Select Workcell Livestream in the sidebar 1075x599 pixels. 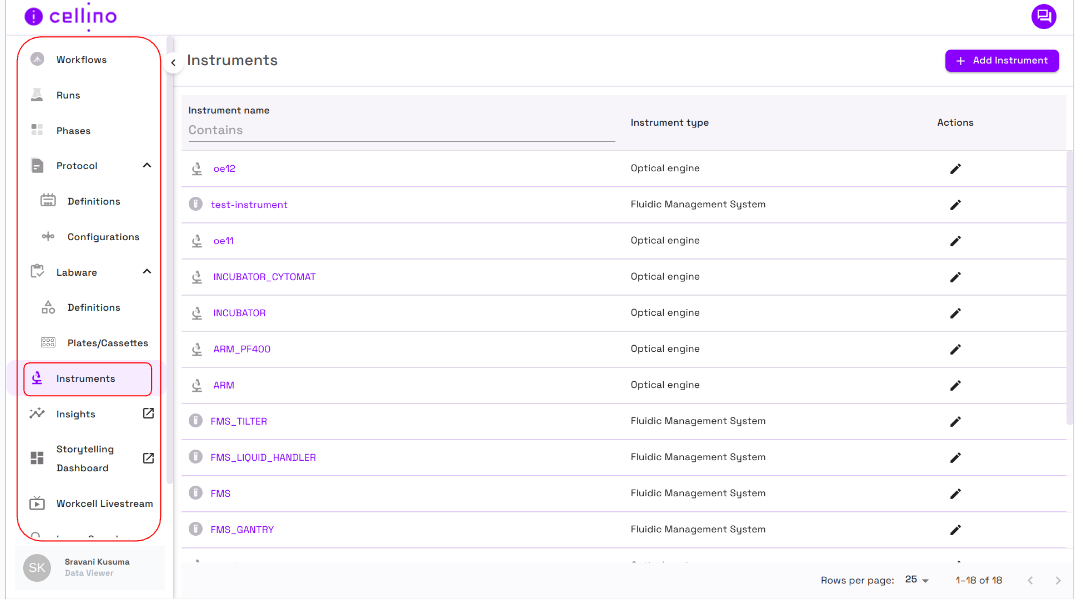104,504
